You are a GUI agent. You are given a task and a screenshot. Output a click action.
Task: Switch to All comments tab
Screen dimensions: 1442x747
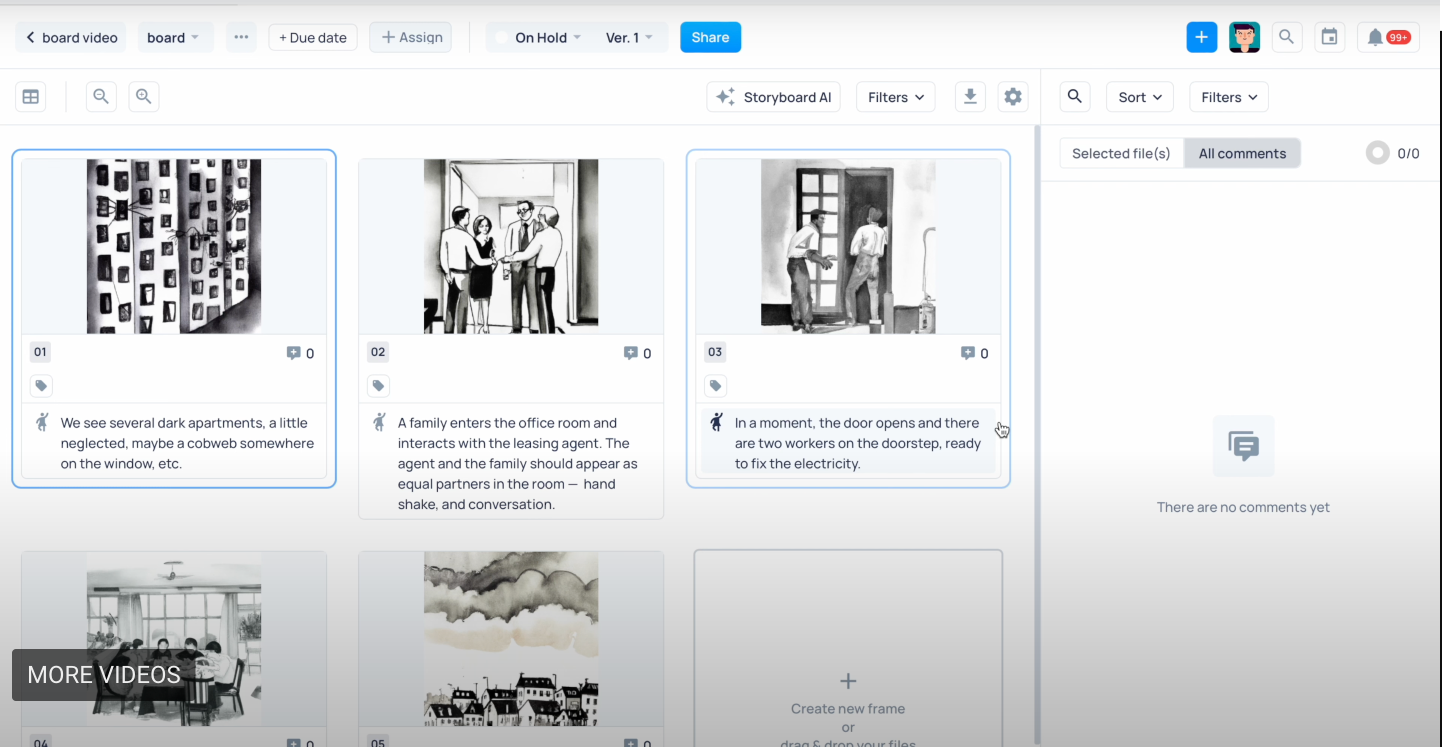[x=1242, y=153]
